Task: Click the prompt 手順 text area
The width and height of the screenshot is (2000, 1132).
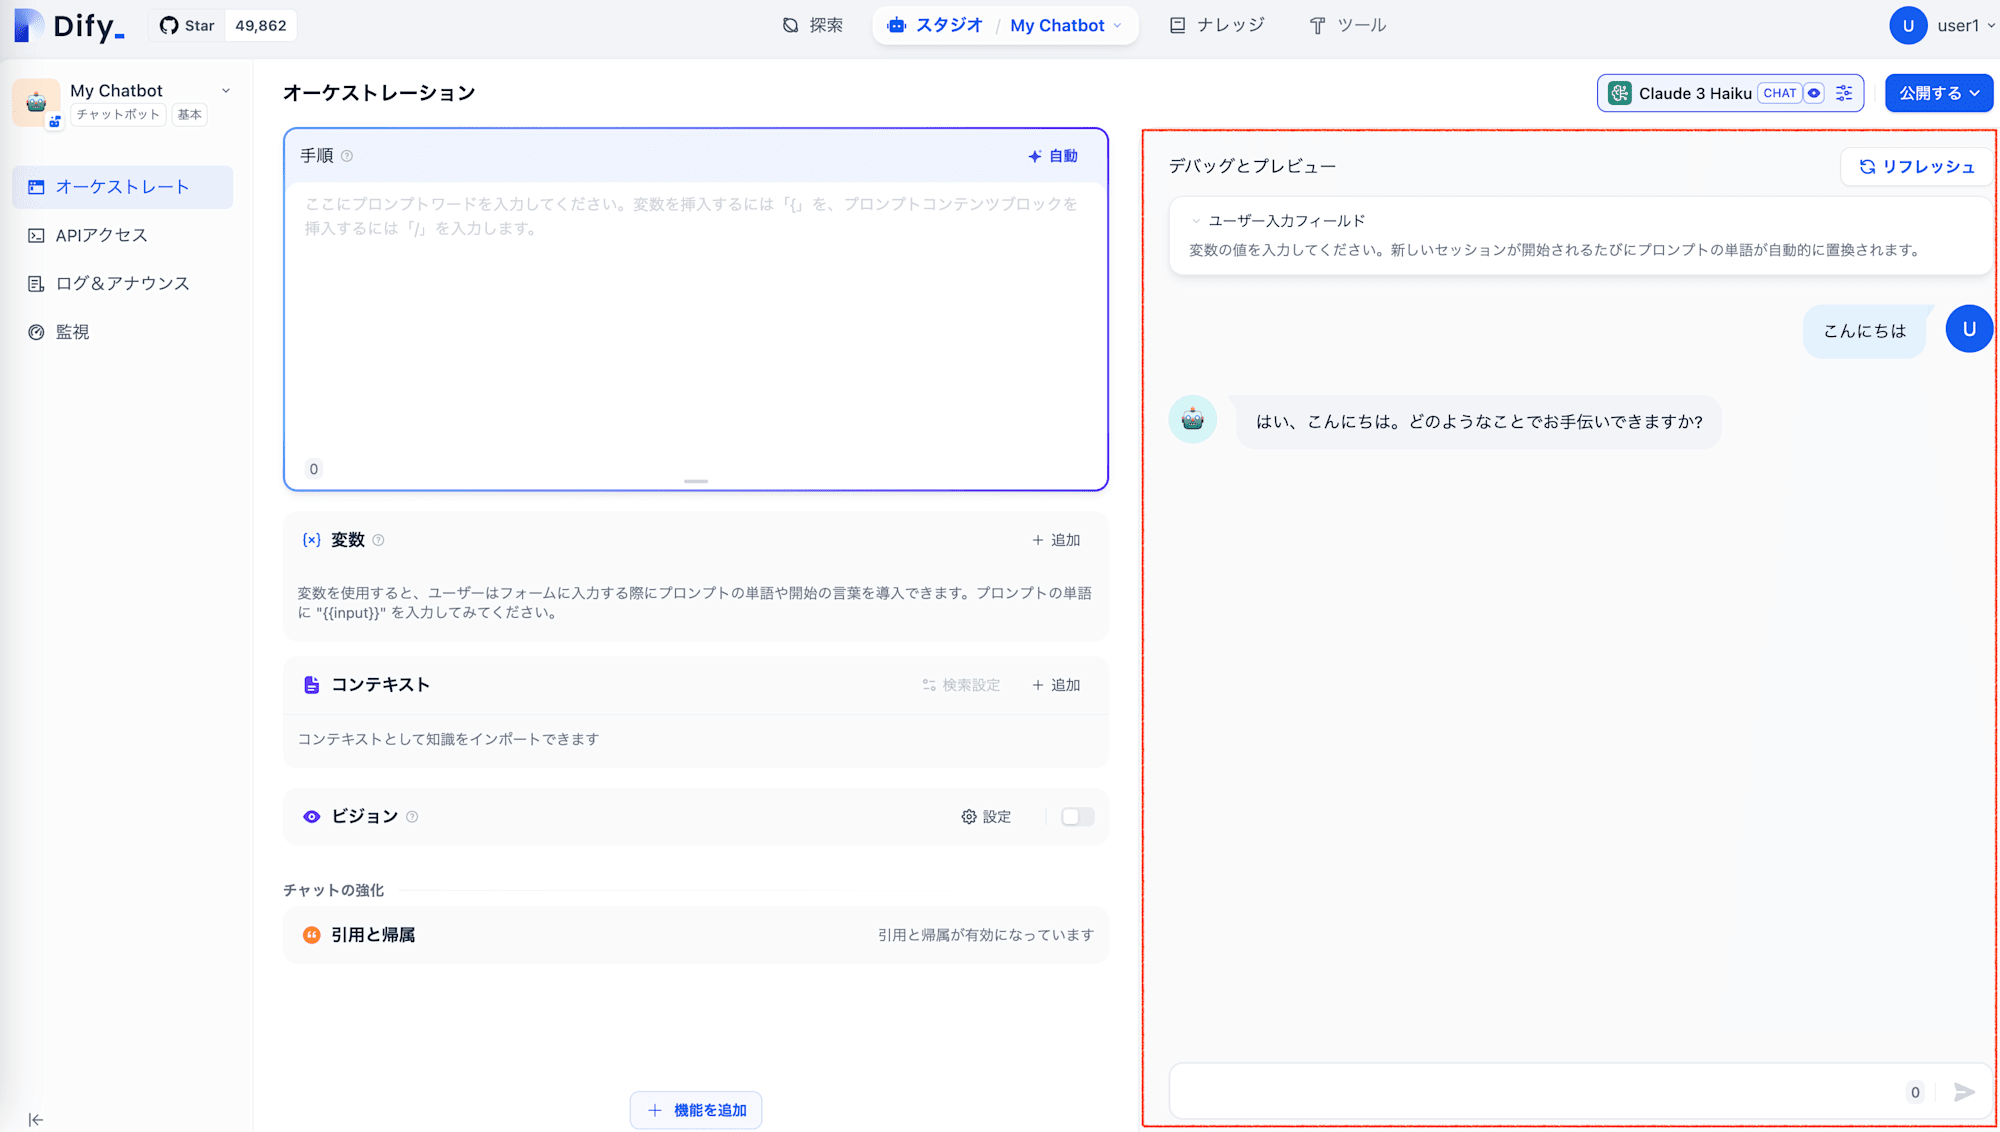Action: [696, 318]
